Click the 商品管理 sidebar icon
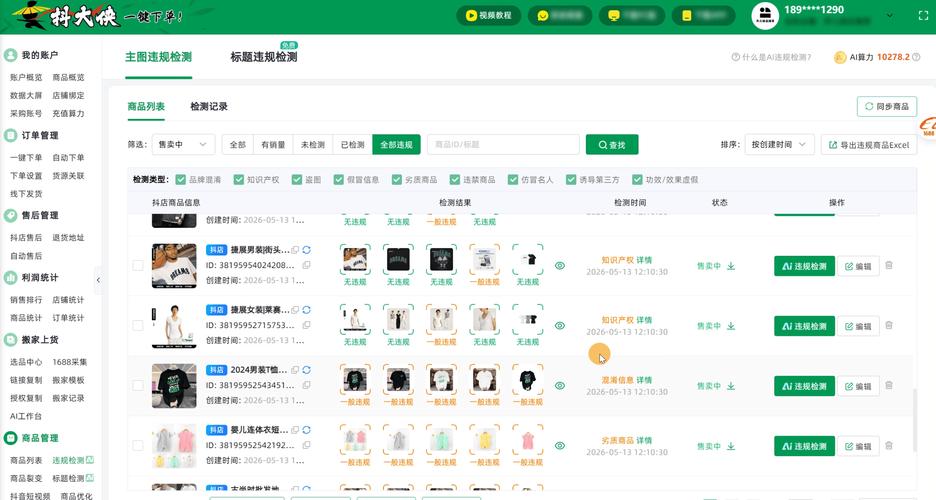936x500 pixels. pos(10,438)
